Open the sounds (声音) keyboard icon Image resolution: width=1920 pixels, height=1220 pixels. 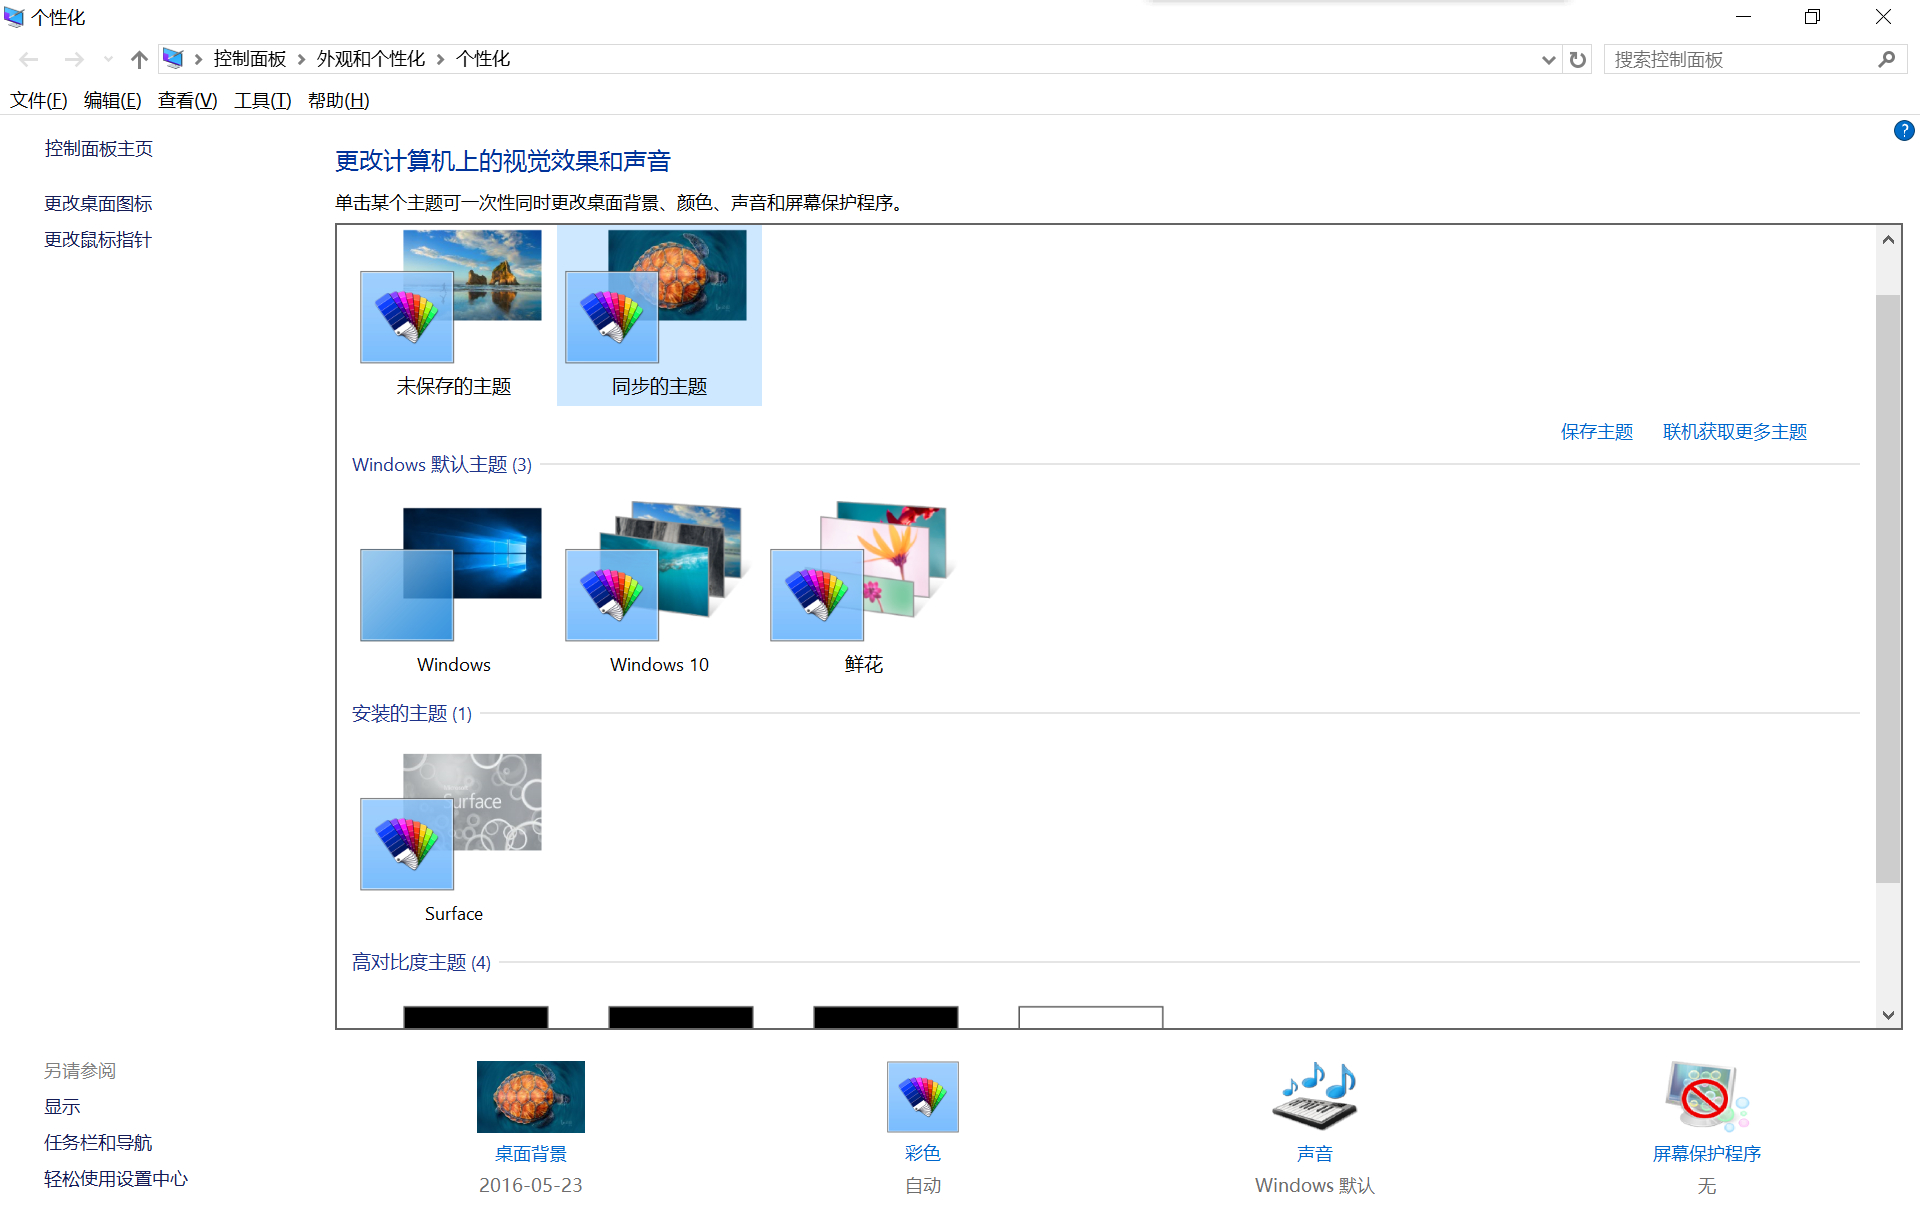tap(1314, 1097)
